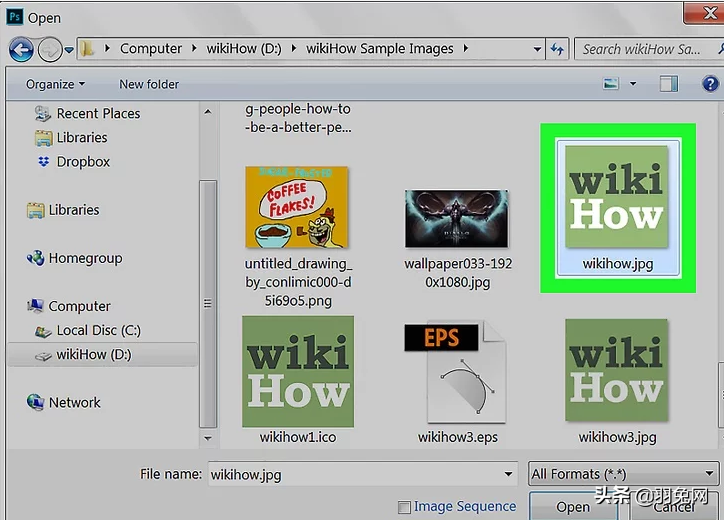Select Dropbox in the sidebar
This screenshot has height=520, width=724.
83,162
